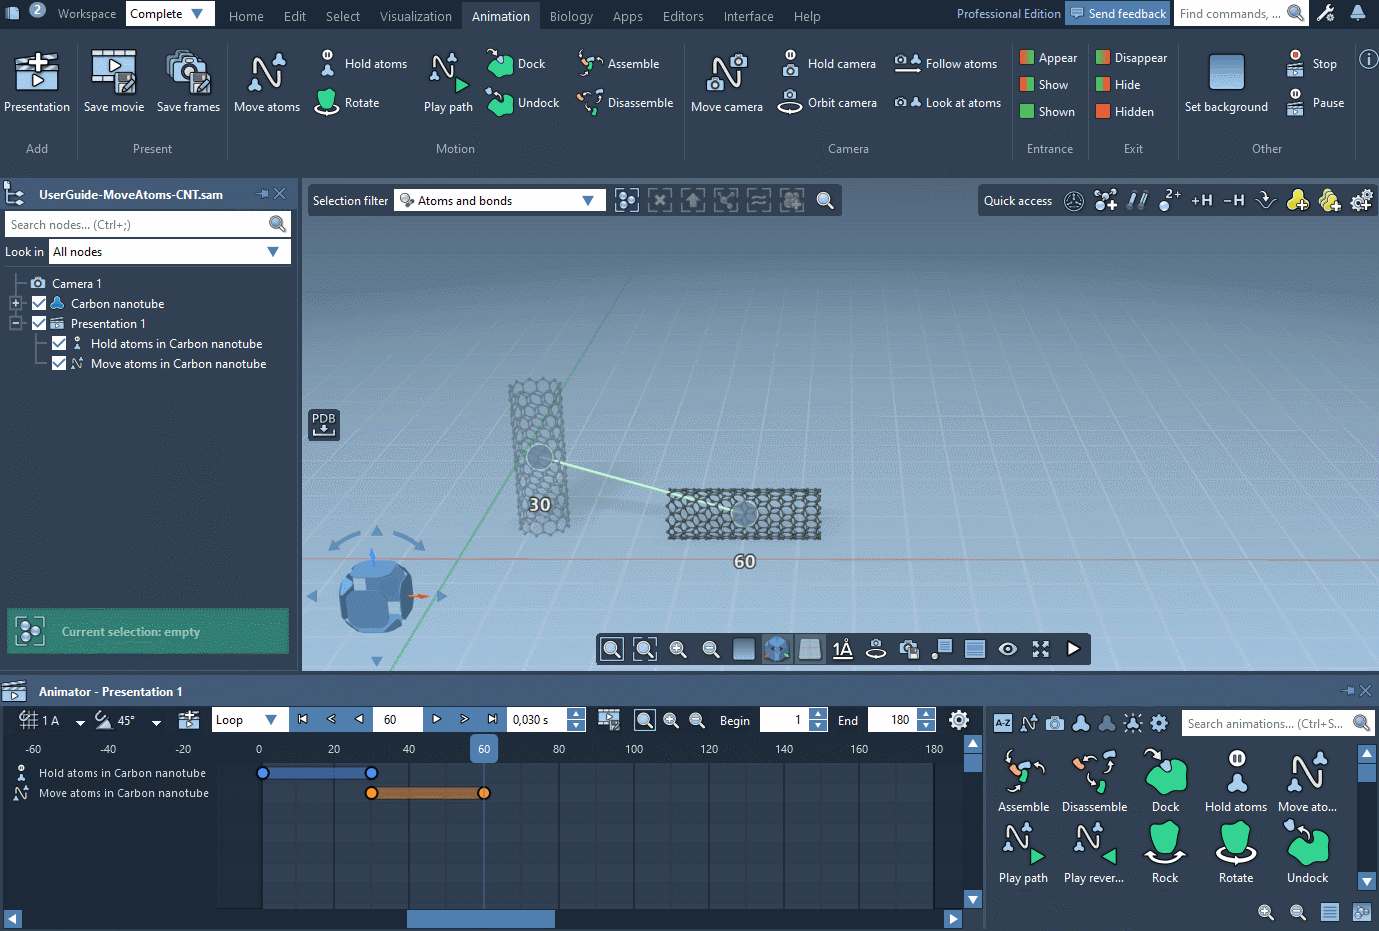1379x931 pixels.
Task: Click the PDB download icon in viewport
Action: (x=323, y=424)
